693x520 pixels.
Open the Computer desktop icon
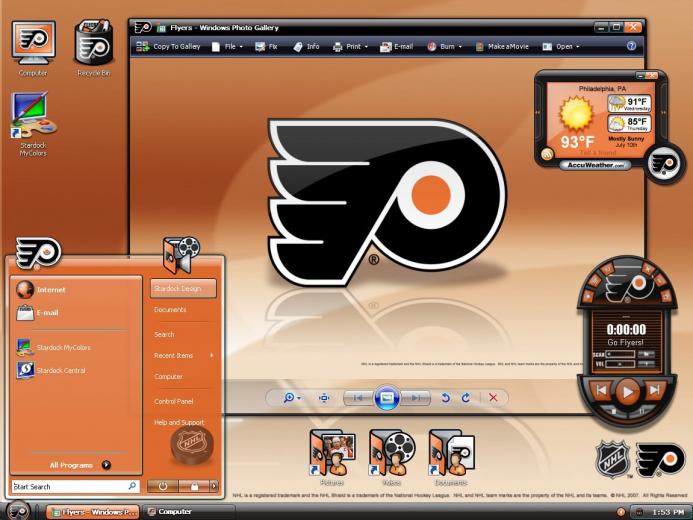click(x=34, y=49)
